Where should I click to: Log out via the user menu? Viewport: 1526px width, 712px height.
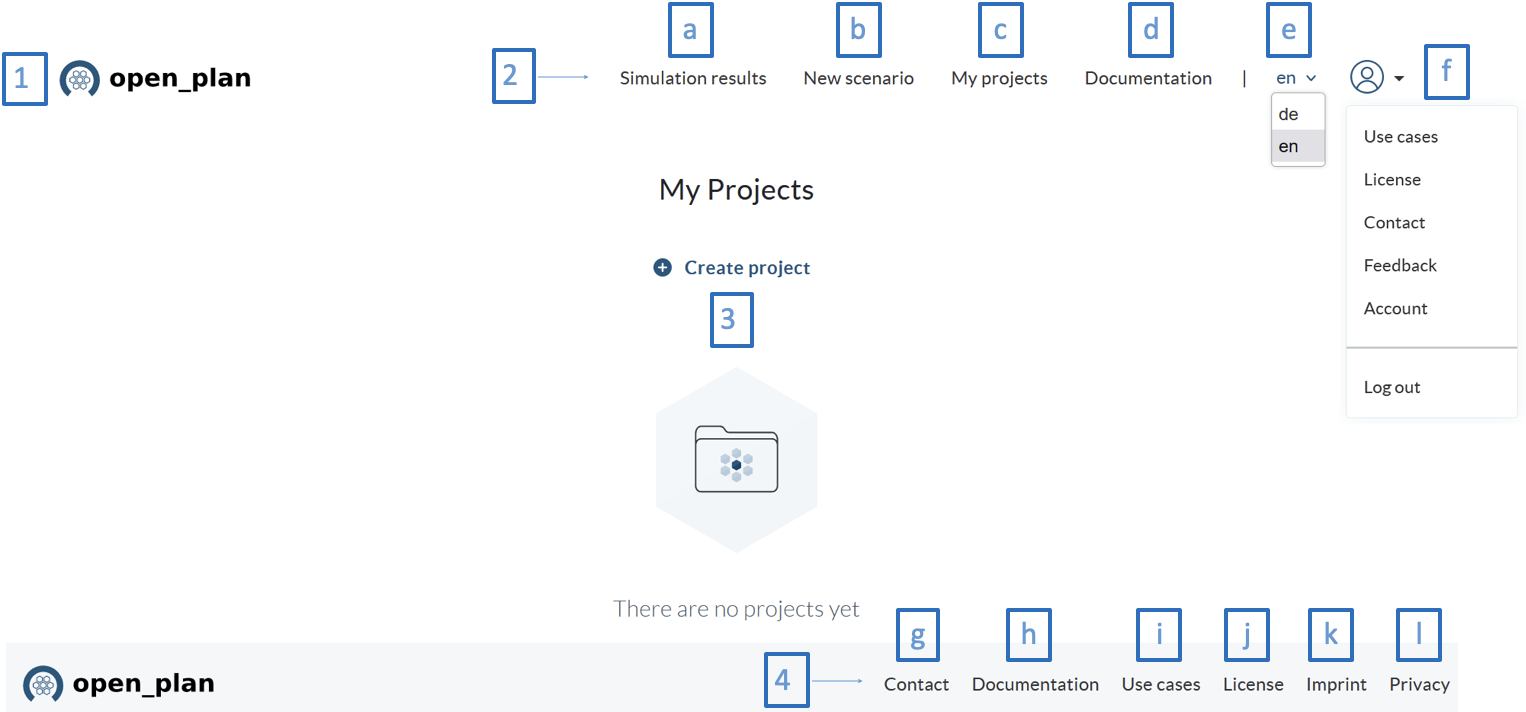click(x=1392, y=388)
